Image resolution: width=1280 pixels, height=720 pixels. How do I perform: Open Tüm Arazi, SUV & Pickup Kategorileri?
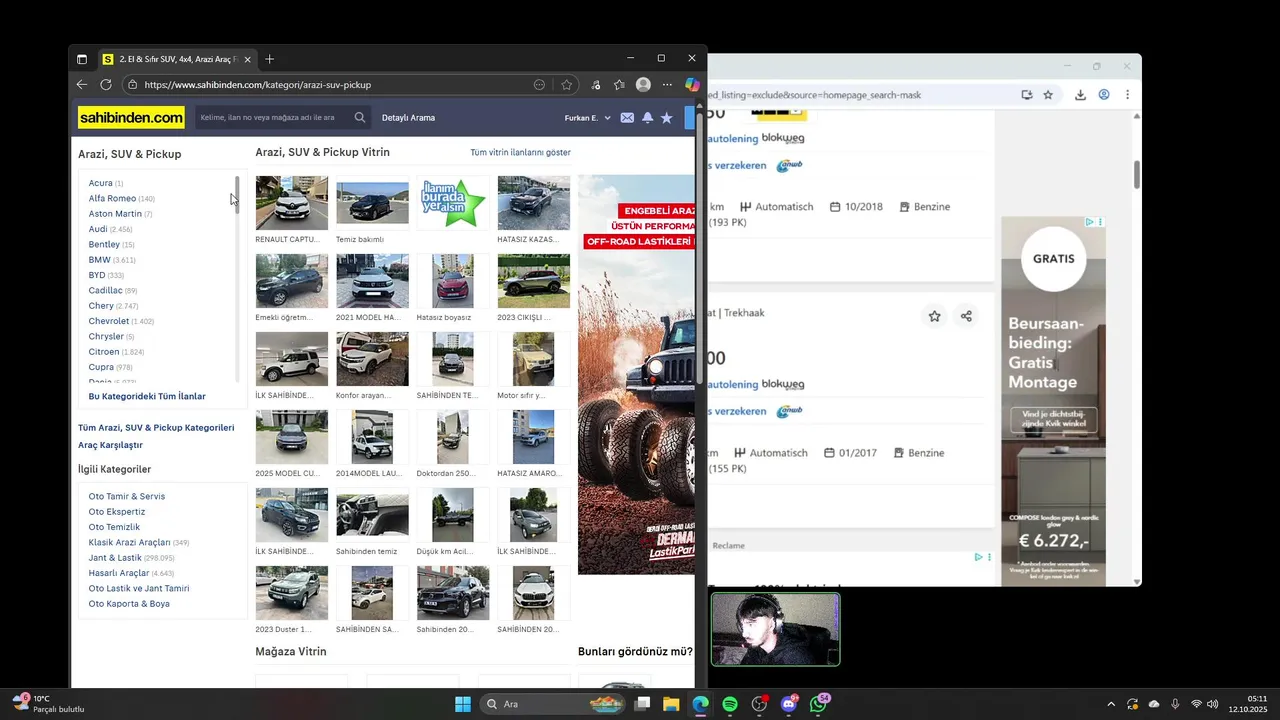156,428
